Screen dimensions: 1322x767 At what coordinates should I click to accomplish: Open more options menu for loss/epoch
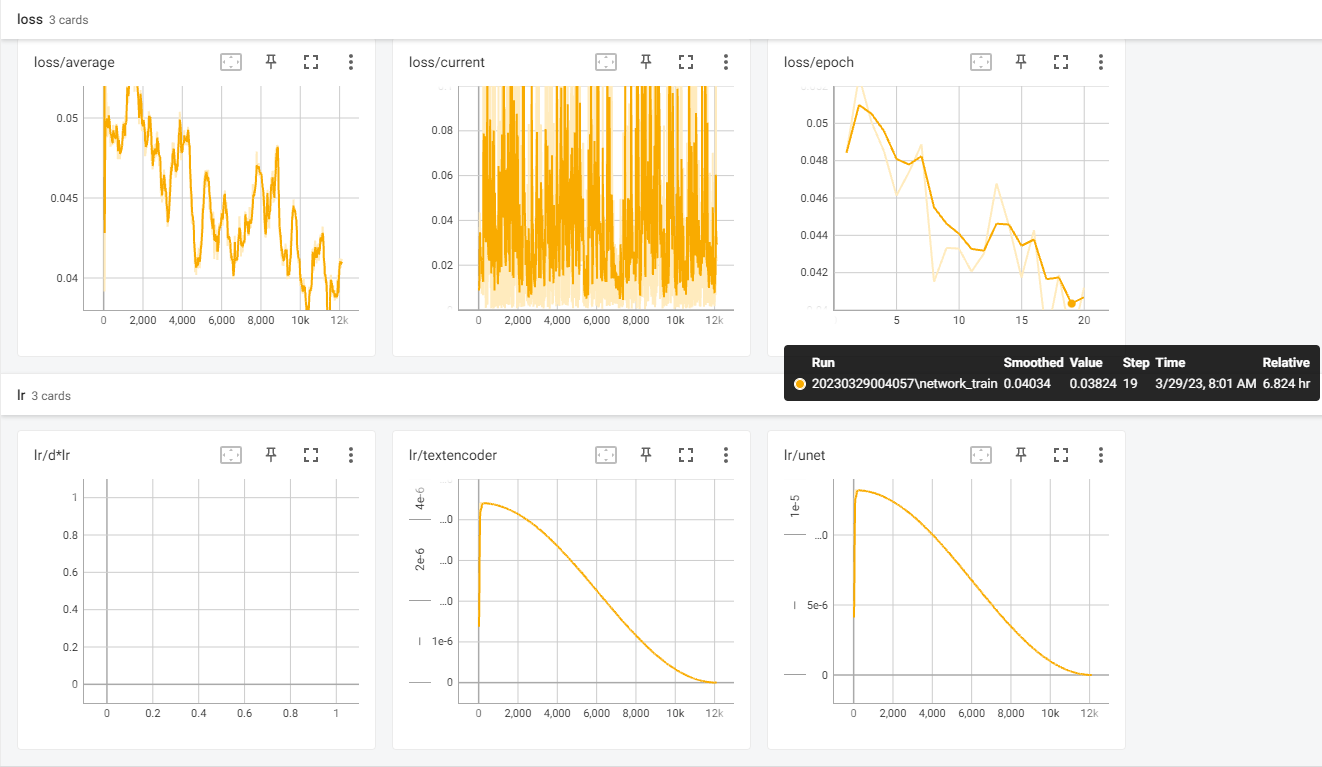click(1101, 62)
